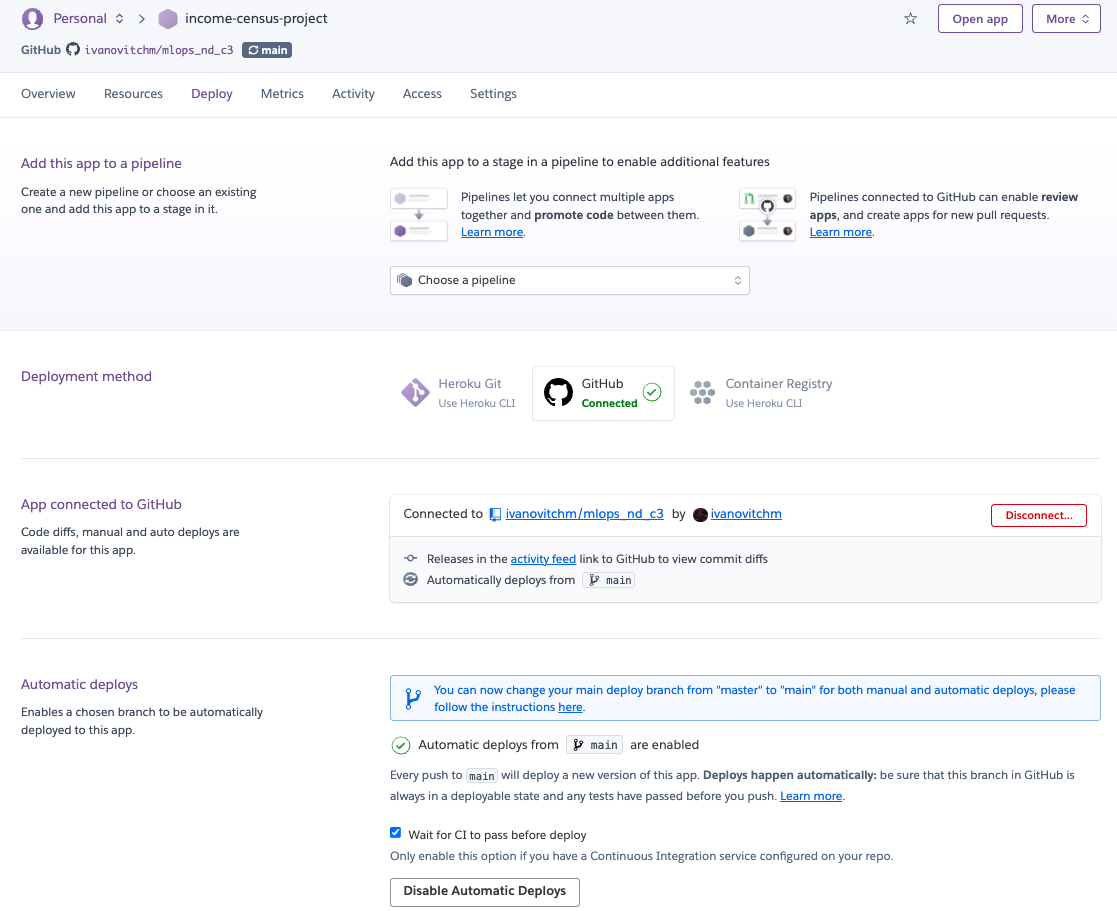
Task: Go to the Resources tab
Action: pos(133,93)
